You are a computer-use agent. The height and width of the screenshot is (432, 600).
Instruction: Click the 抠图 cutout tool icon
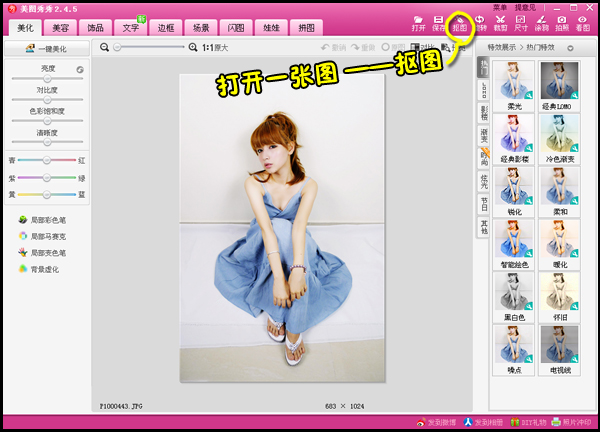pos(459,23)
